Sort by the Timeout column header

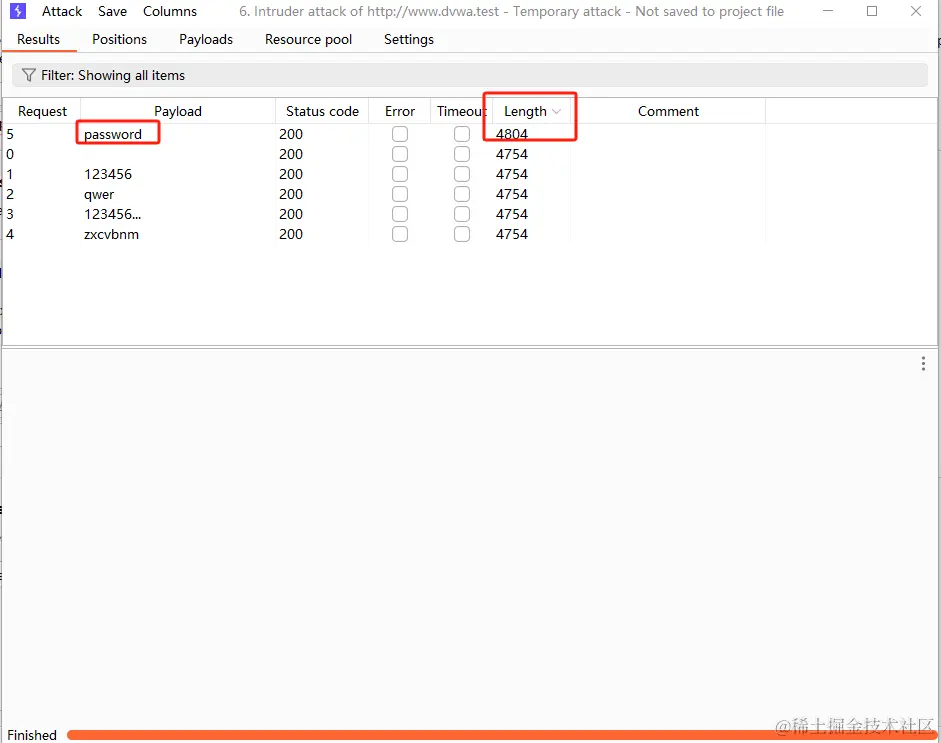click(x=461, y=112)
